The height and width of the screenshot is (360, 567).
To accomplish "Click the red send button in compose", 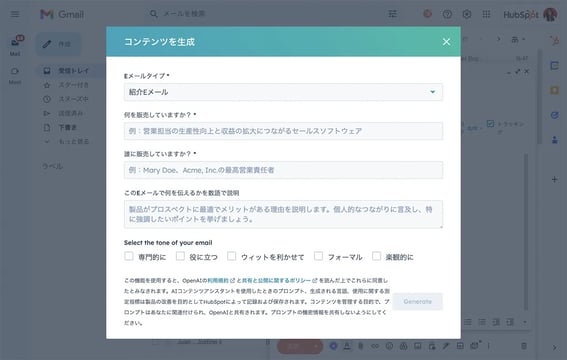I will click(x=294, y=346).
